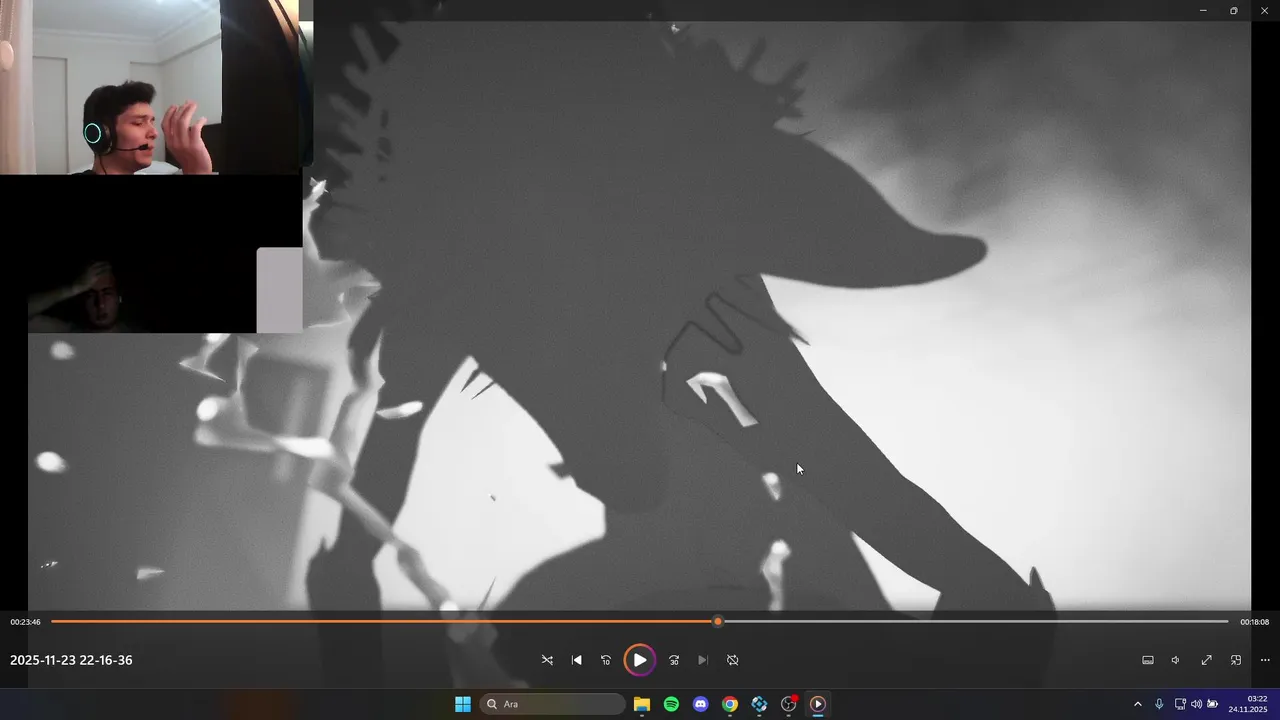
Task: Toggle shuffle mode in the player
Action: (547, 660)
